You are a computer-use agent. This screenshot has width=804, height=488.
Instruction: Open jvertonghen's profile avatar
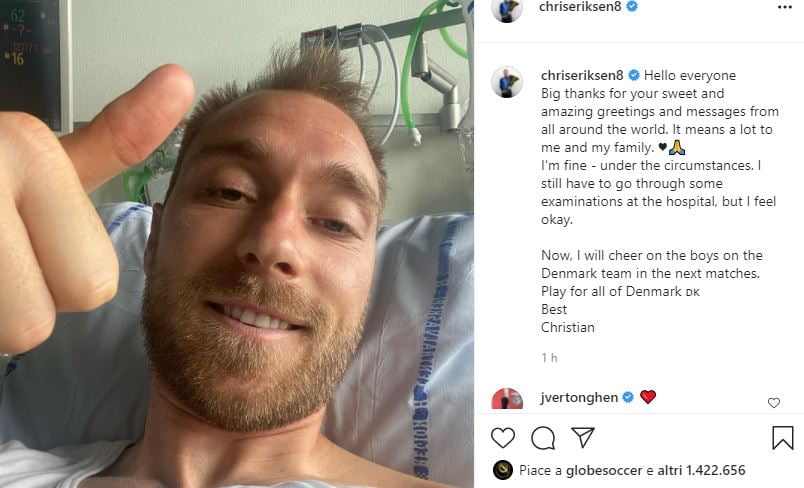507,399
